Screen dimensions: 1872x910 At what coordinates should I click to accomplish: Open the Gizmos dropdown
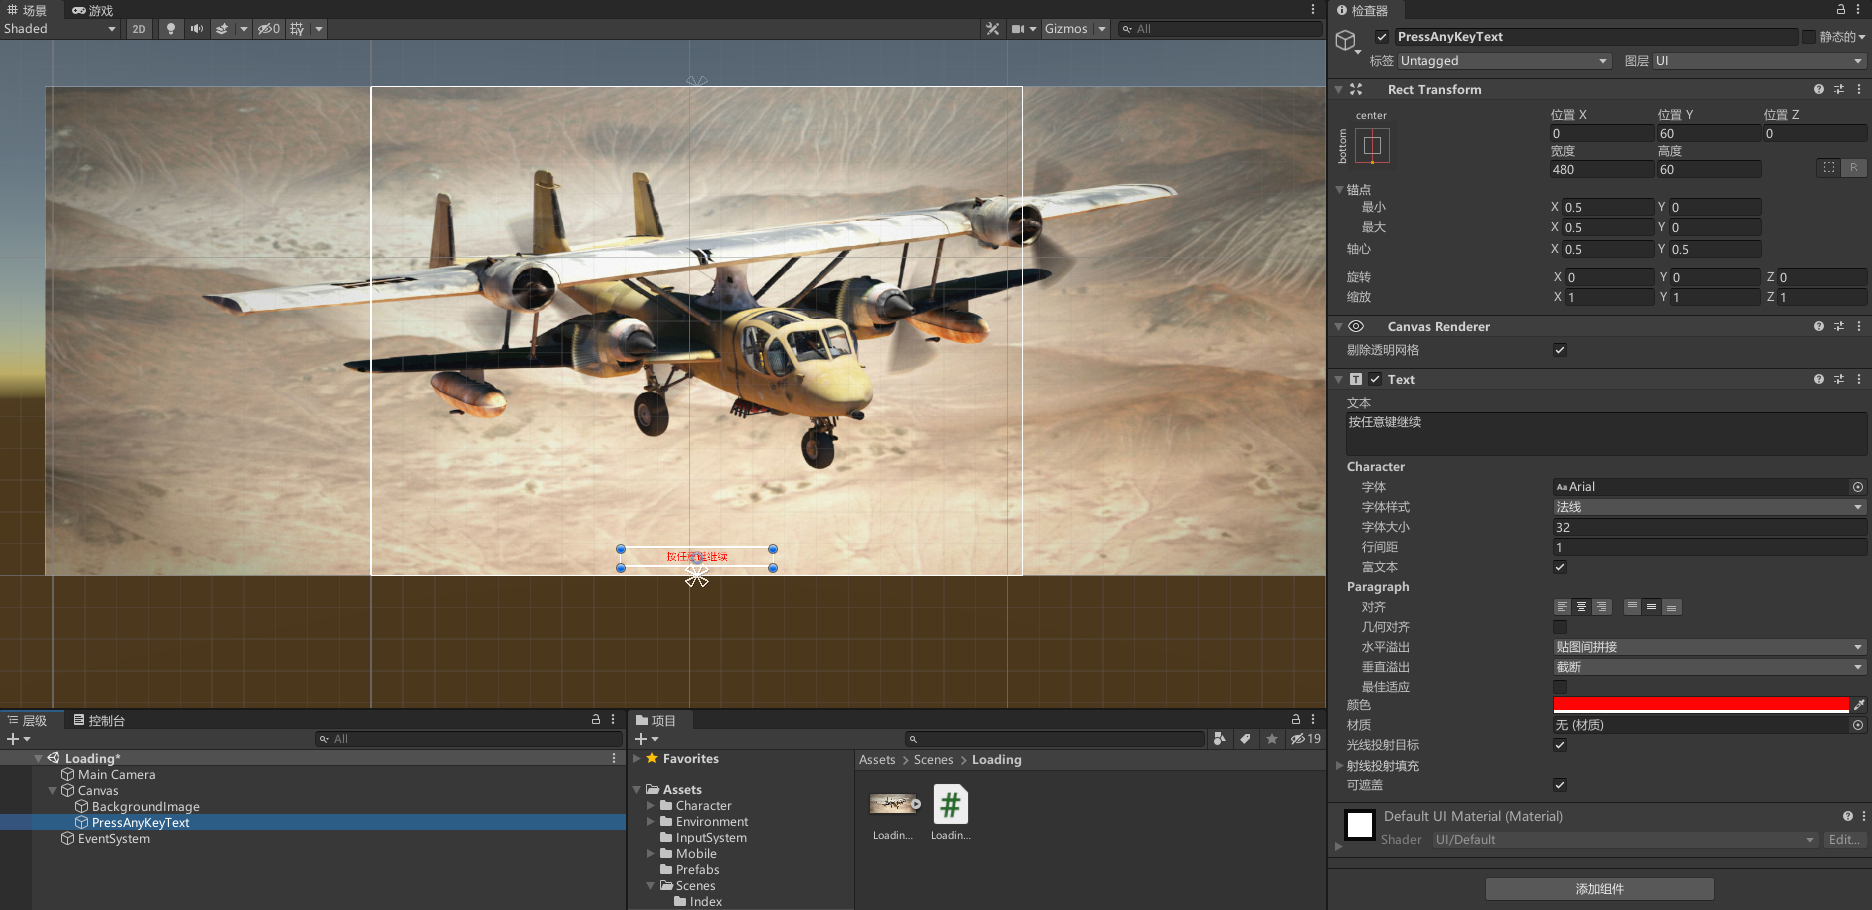click(1076, 29)
